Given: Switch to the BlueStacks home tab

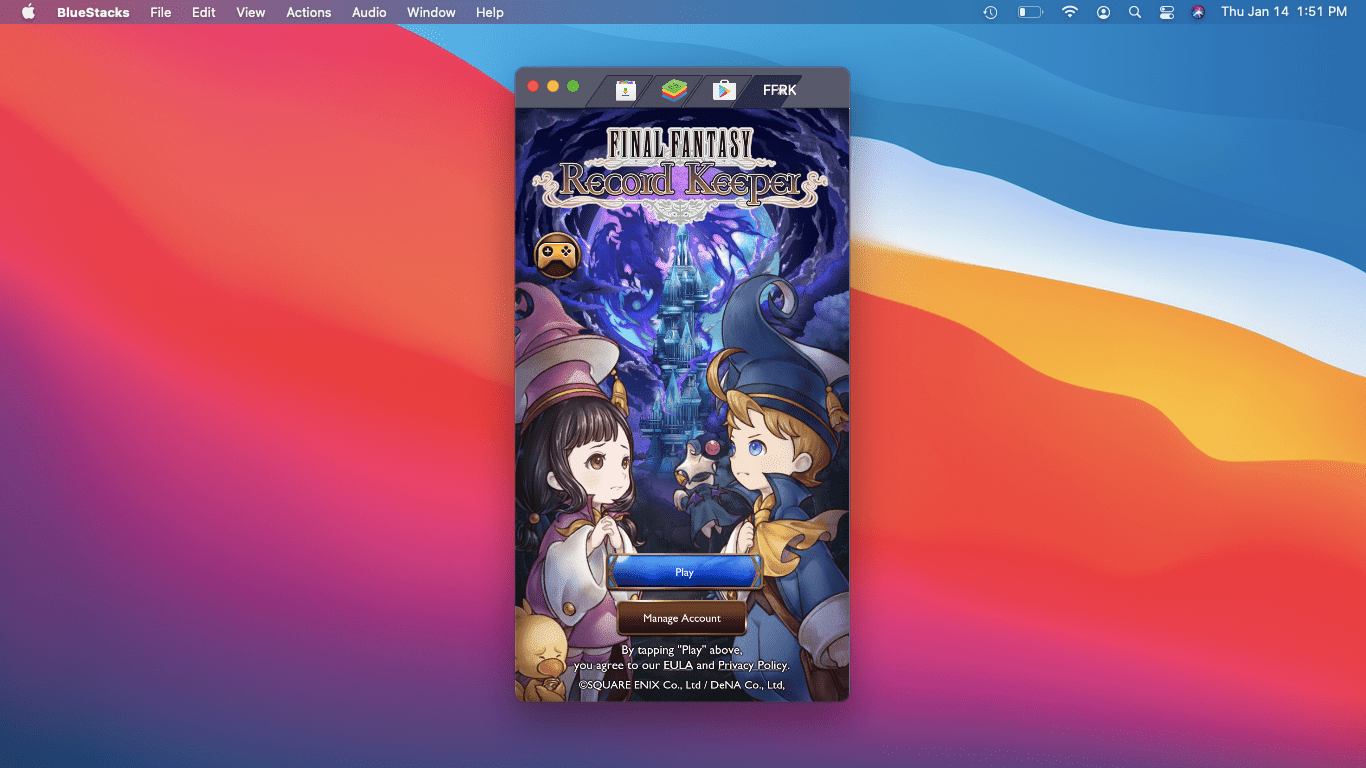Looking at the screenshot, I should 674,90.
